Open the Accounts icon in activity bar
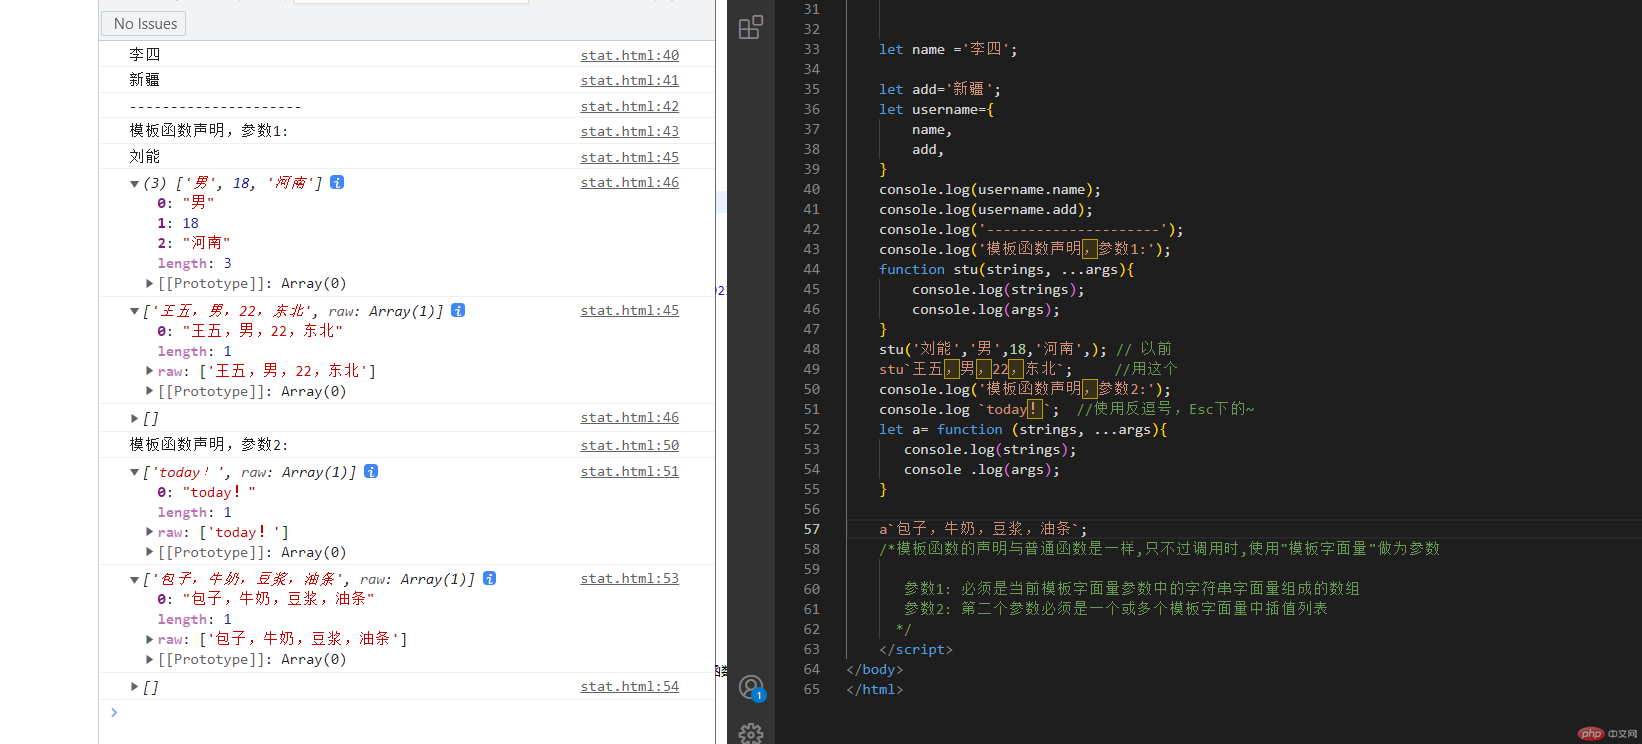Image resolution: width=1642 pixels, height=744 pixels. 751,687
